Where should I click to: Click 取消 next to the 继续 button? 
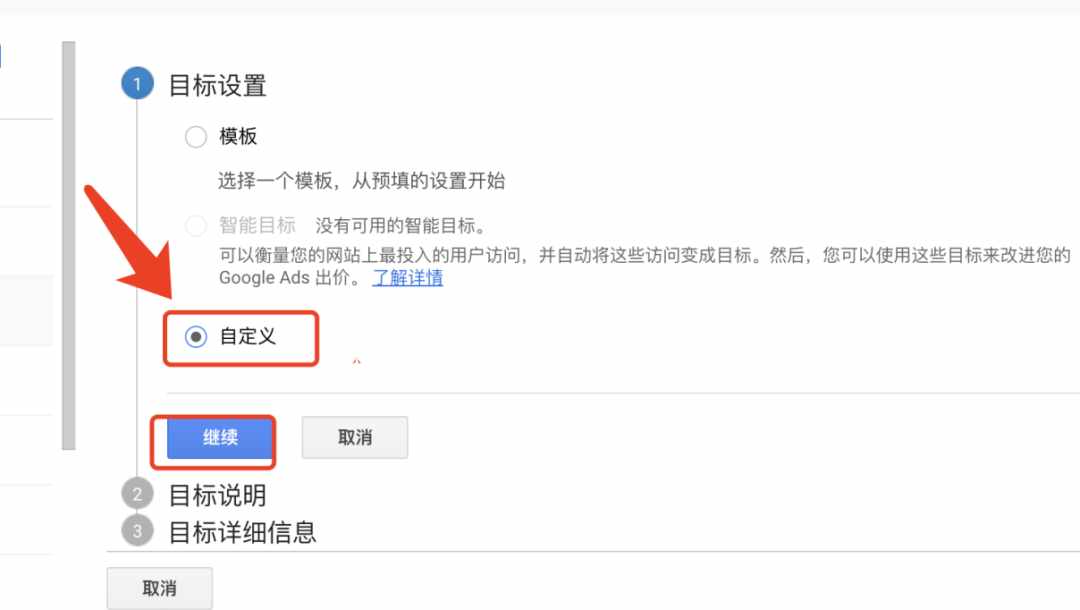point(355,437)
